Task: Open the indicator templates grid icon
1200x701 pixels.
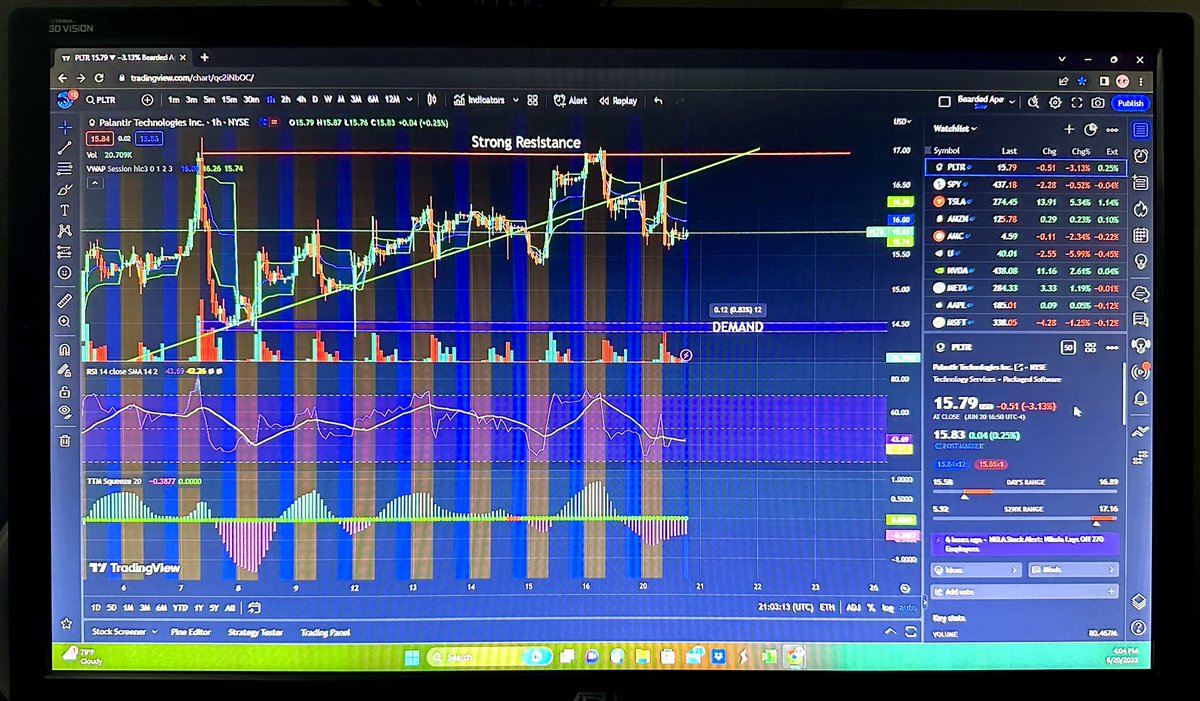Action: (533, 100)
